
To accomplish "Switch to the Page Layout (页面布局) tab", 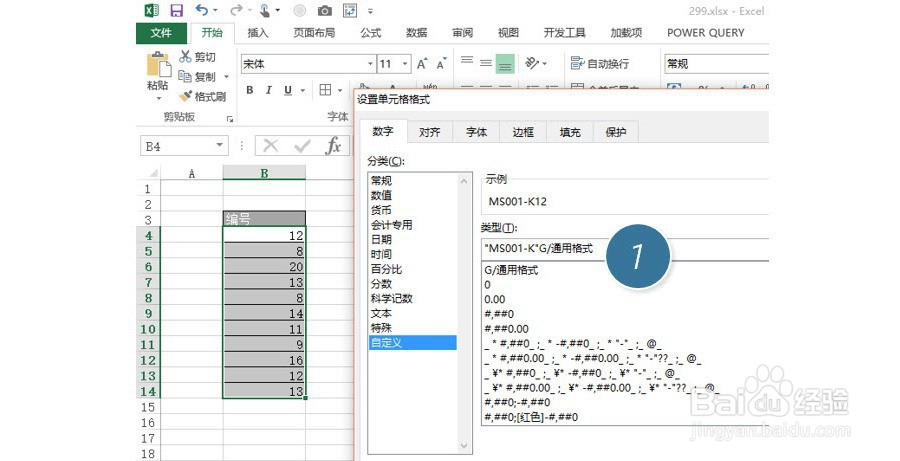I will click(314, 33).
